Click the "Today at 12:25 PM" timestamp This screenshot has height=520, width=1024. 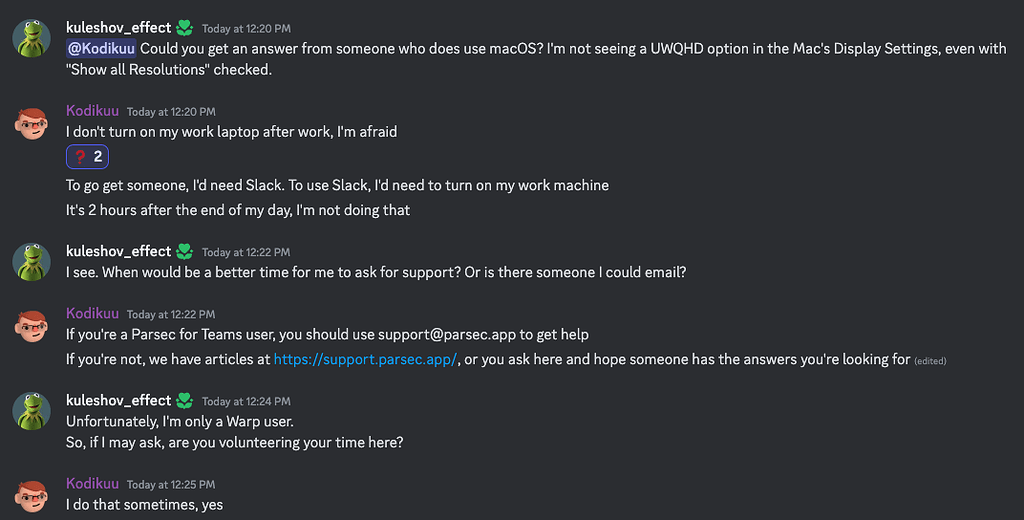[x=171, y=485]
